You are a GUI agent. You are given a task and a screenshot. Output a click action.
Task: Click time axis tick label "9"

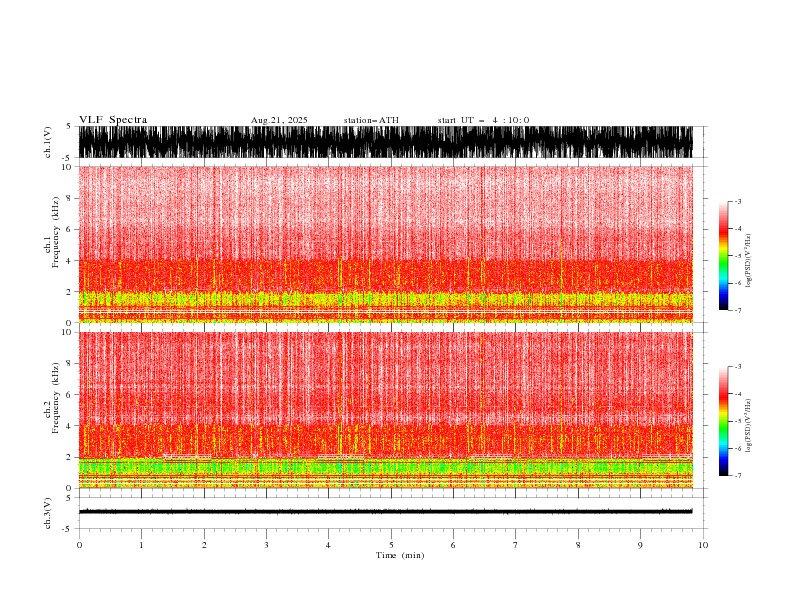(640, 545)
